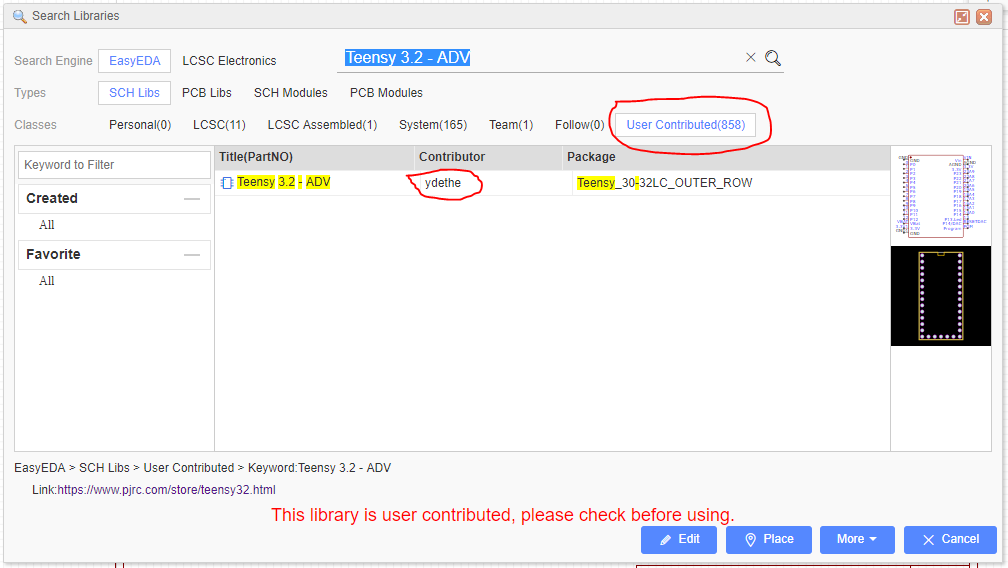Screen dimensions: 1008x568
Task: Sort by Package column header
Action: point(726,157)
